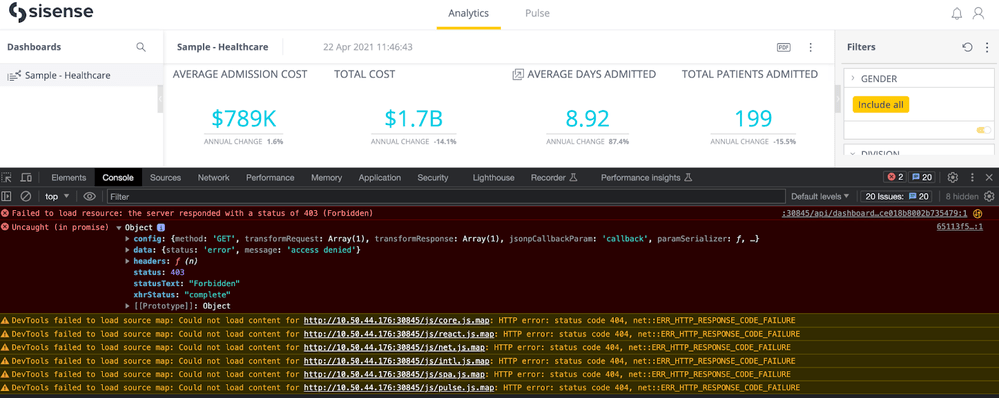
Task: Click the Include all button
Action: tap(880, 105)
